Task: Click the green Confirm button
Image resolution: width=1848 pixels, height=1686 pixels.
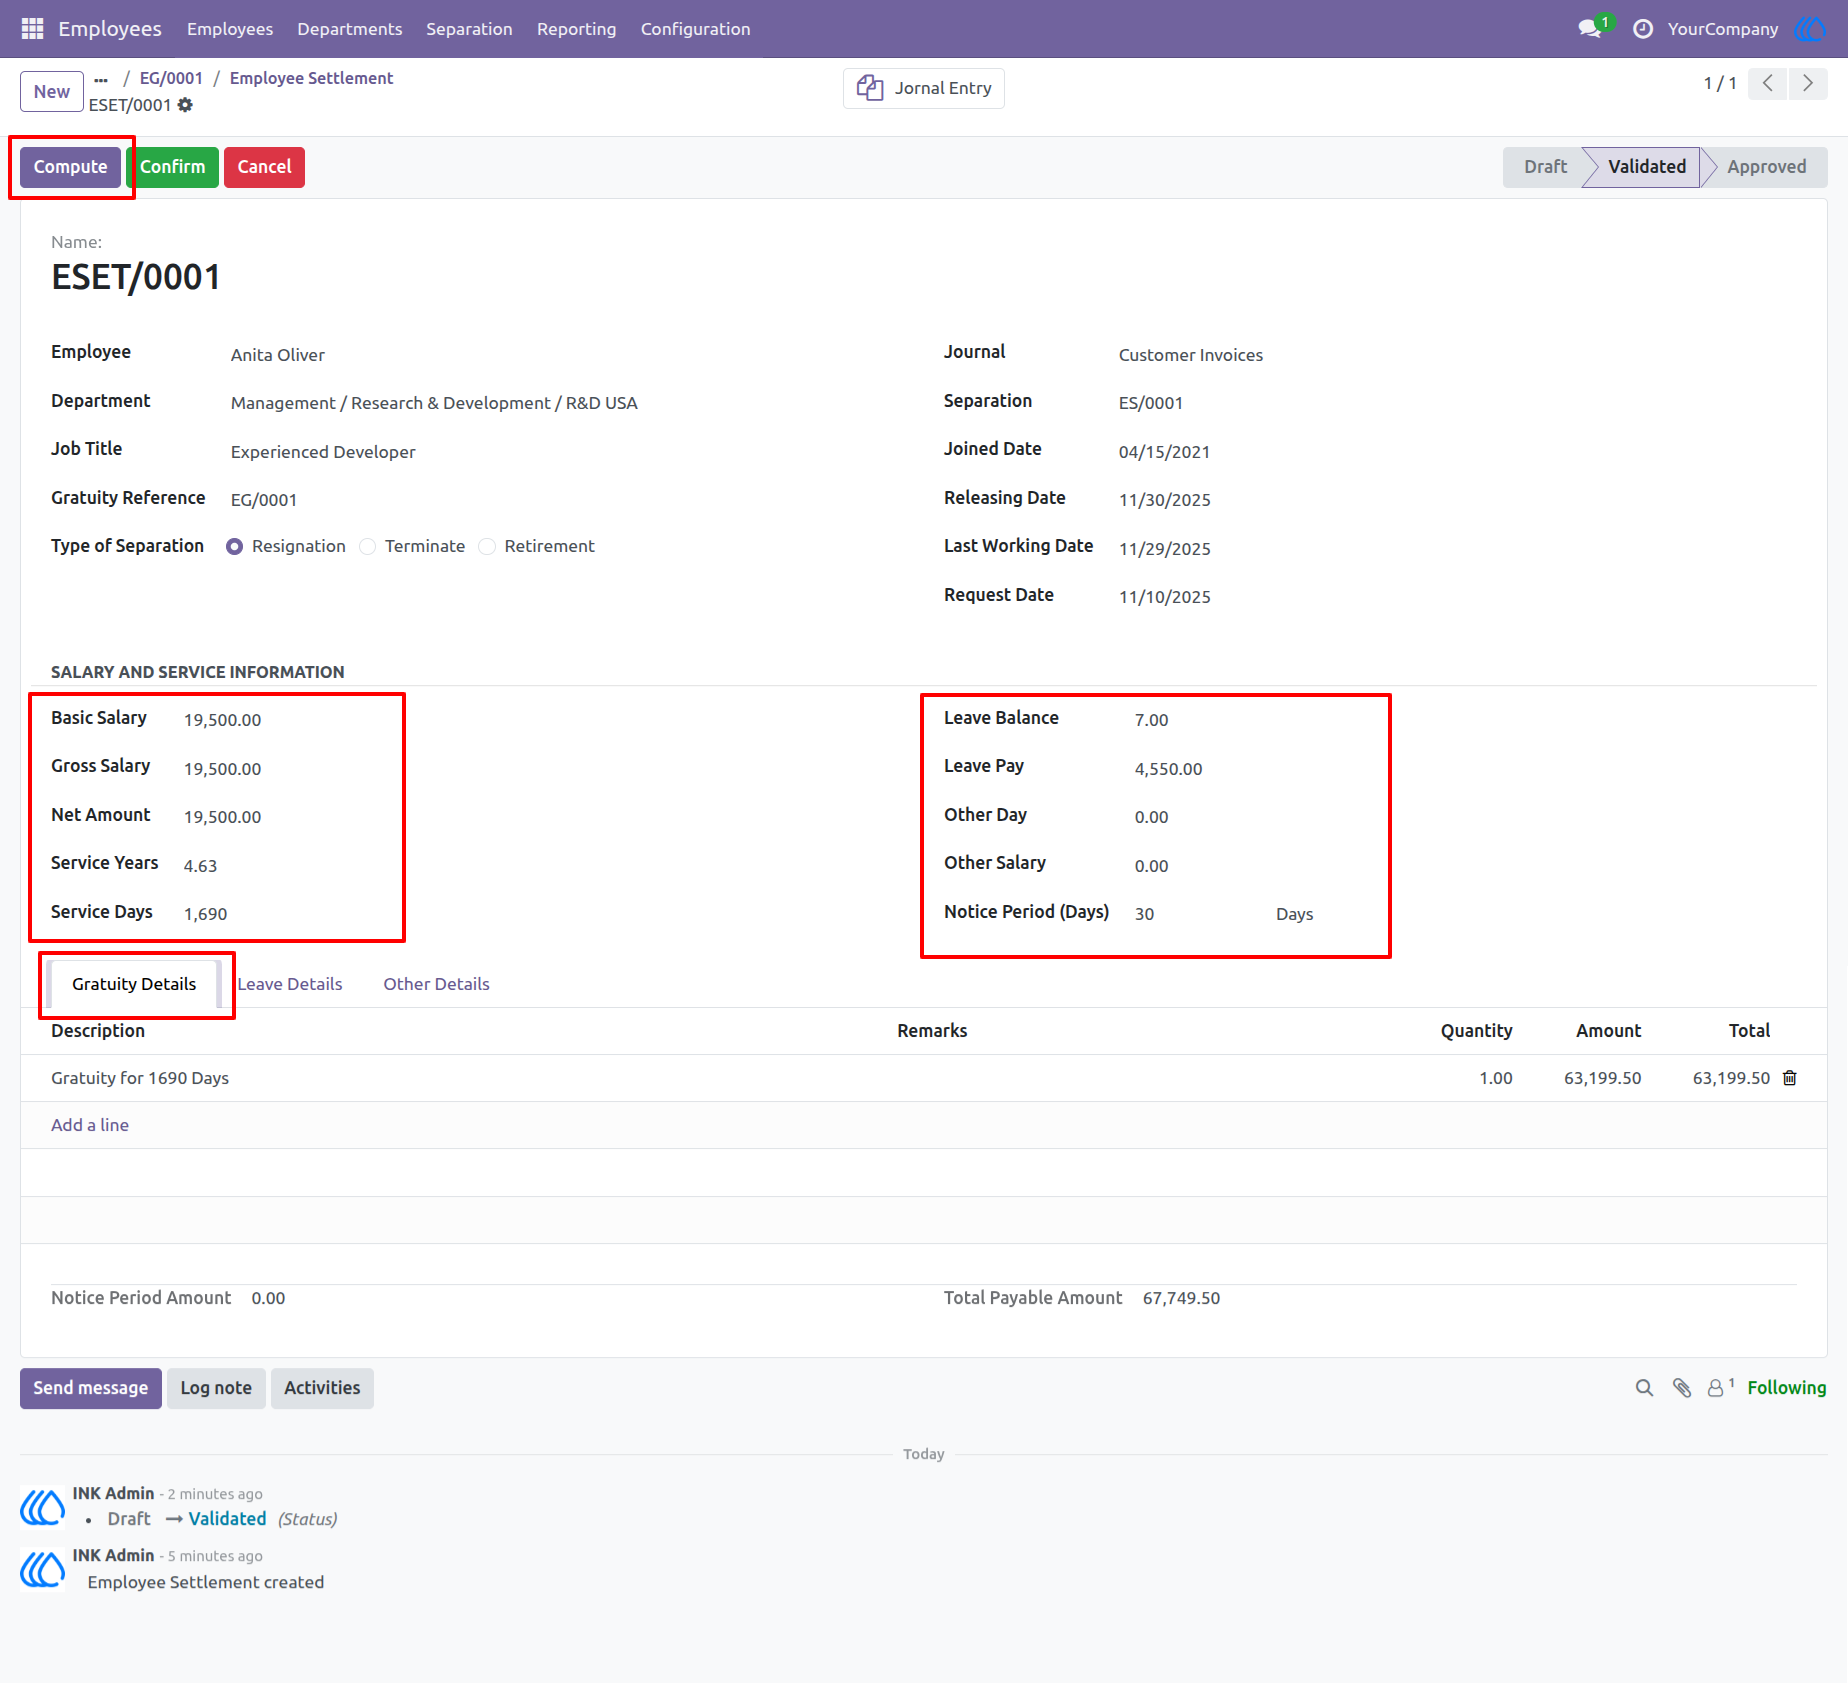Action: pos(173,167)
